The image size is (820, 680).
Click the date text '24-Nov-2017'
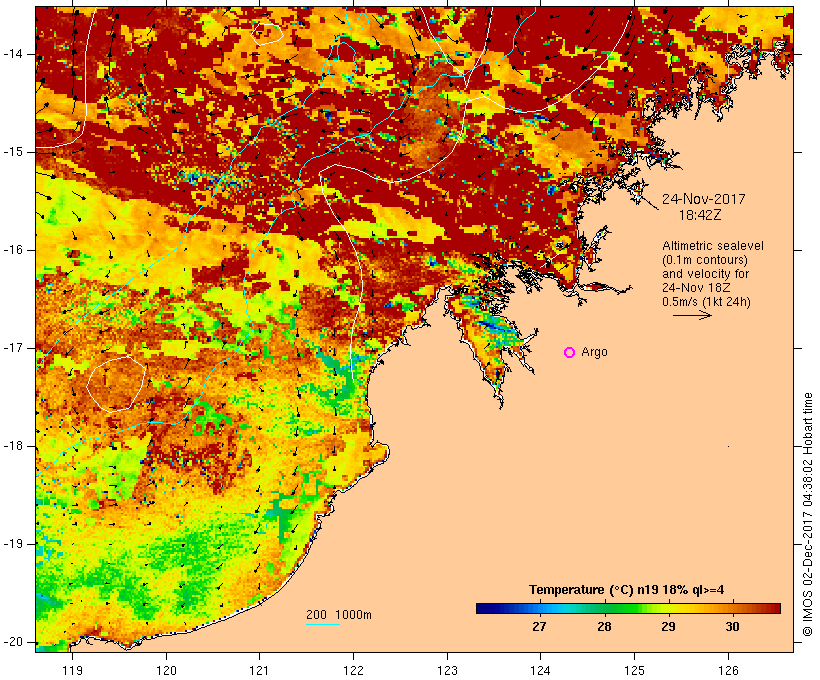703,199
